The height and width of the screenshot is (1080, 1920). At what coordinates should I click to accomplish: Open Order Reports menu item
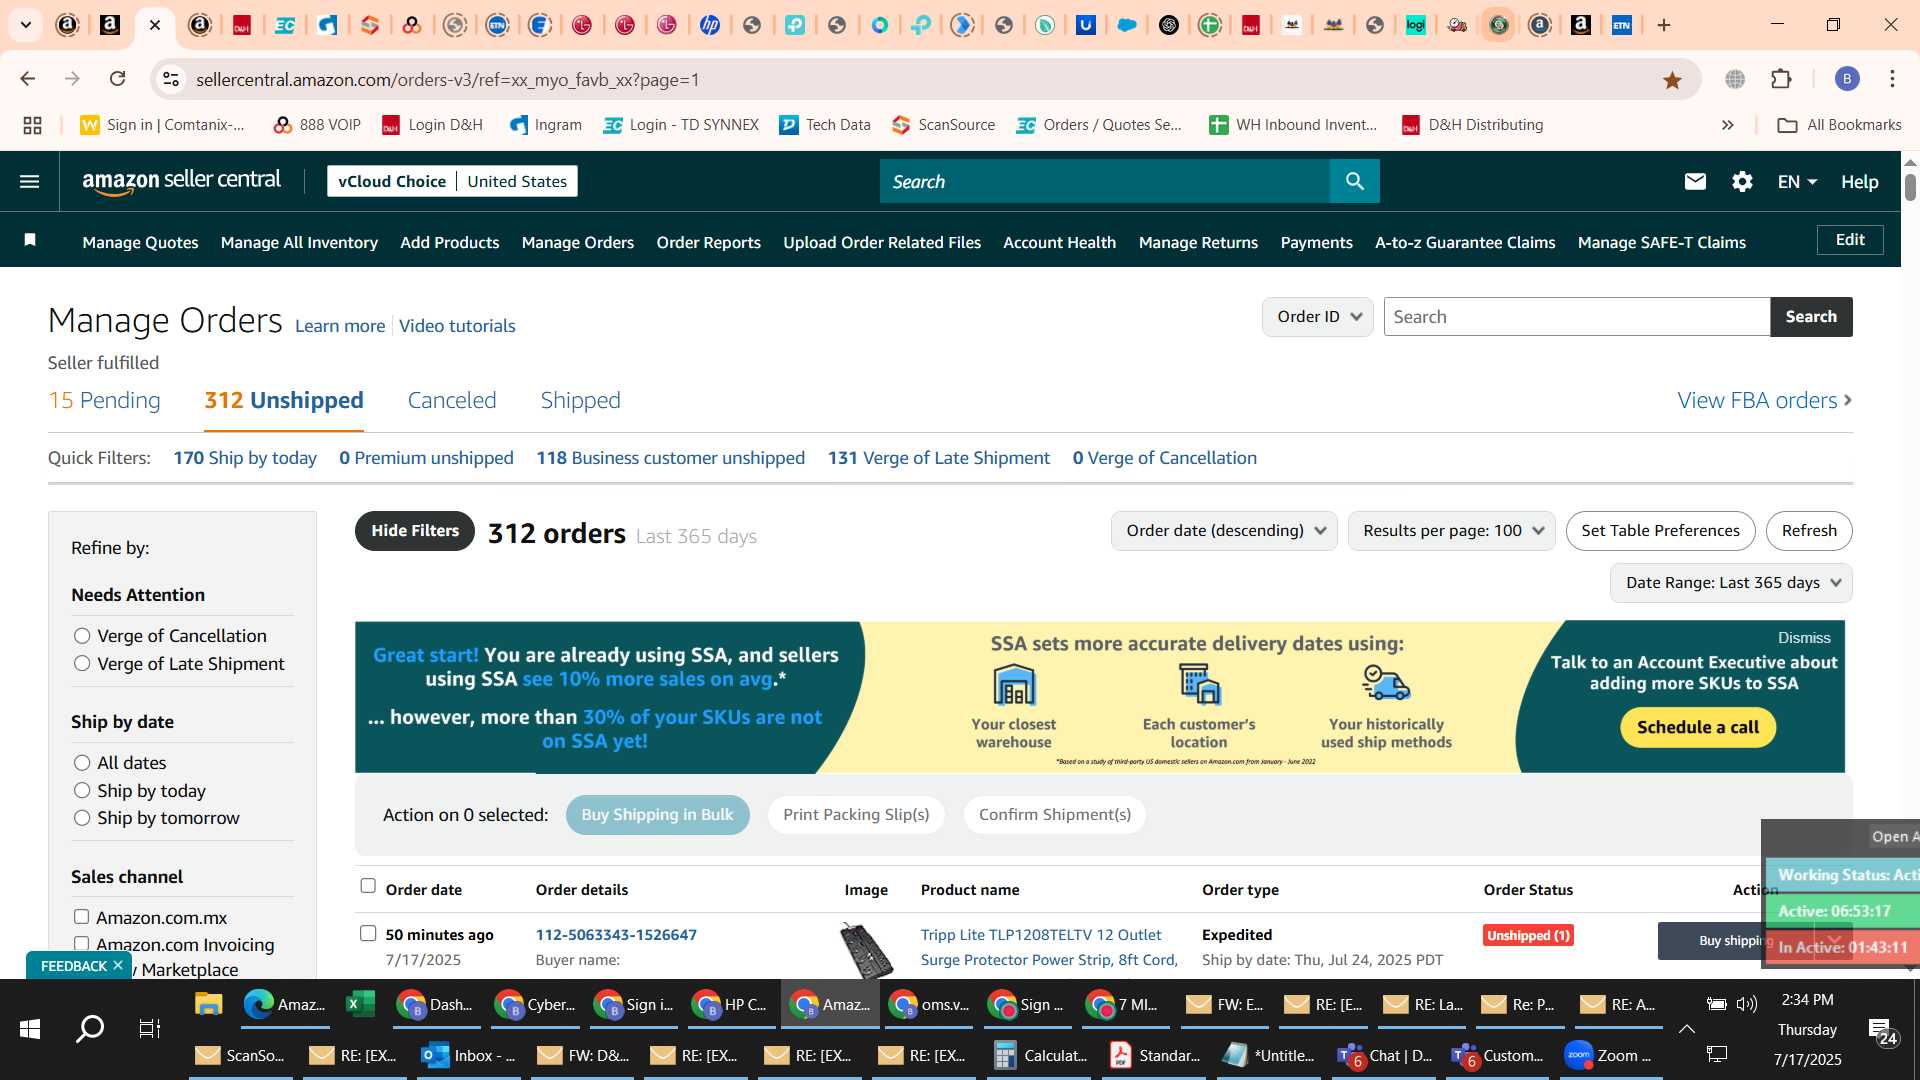click(x=708, y=243)
